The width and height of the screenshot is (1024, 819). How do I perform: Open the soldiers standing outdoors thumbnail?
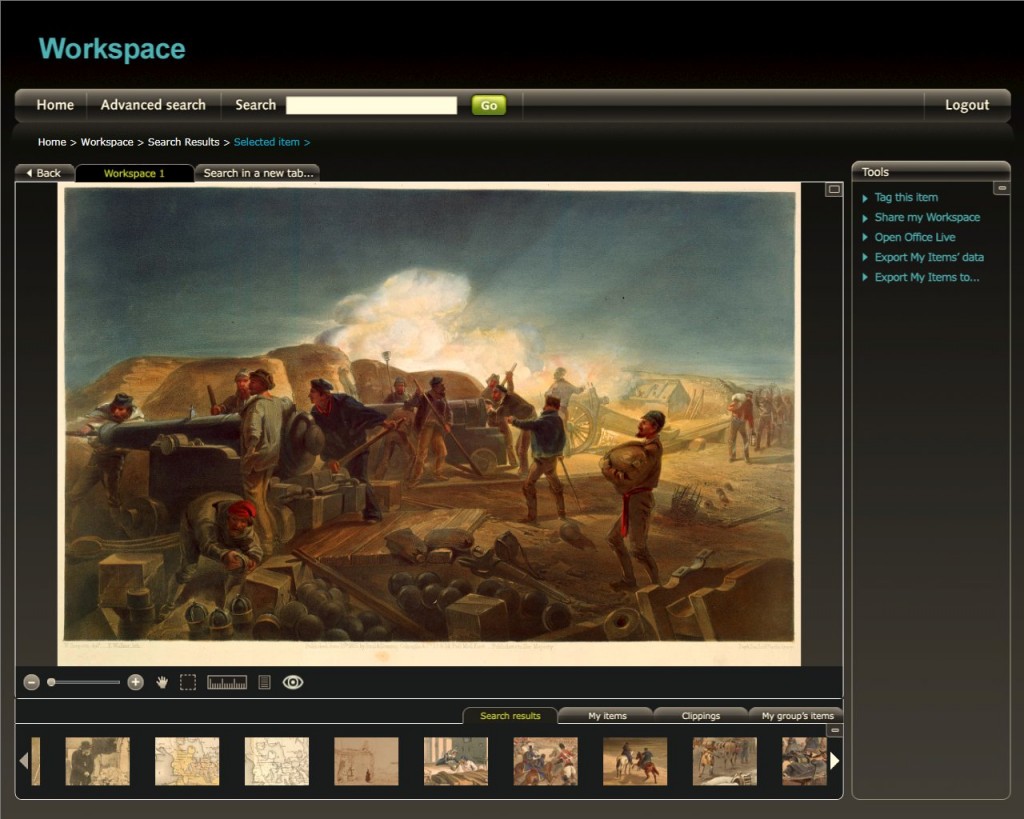[725, 762]
